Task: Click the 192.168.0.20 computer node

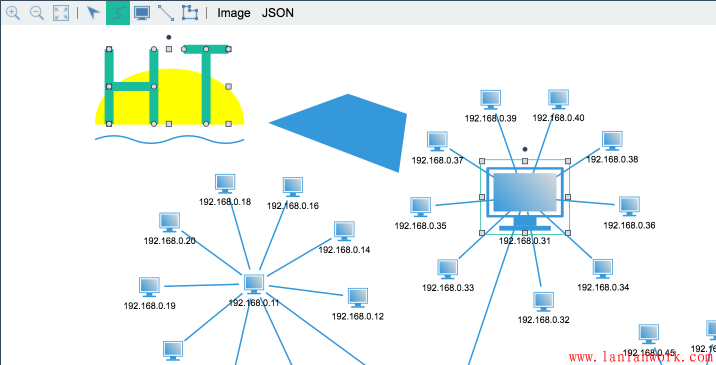Action: click(x=169, y=222)
